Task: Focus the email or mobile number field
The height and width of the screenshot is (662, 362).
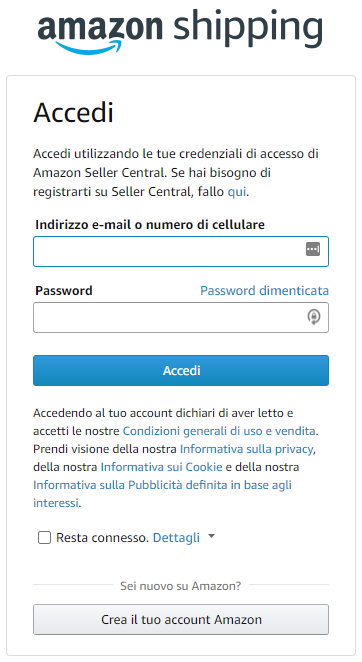Action: [x=181, y=251]
